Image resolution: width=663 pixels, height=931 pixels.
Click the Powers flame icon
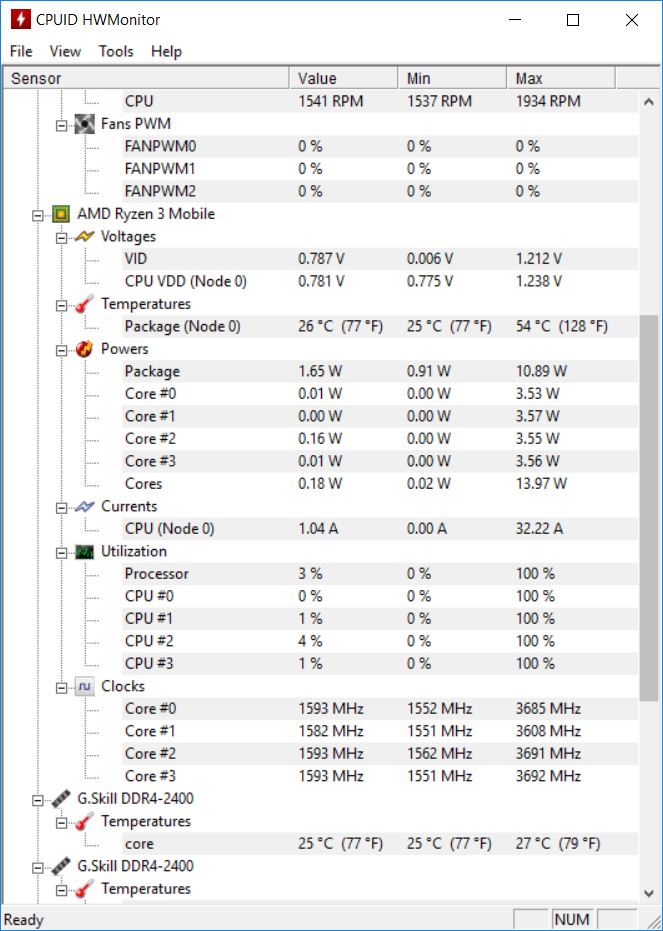pos(85,349)
